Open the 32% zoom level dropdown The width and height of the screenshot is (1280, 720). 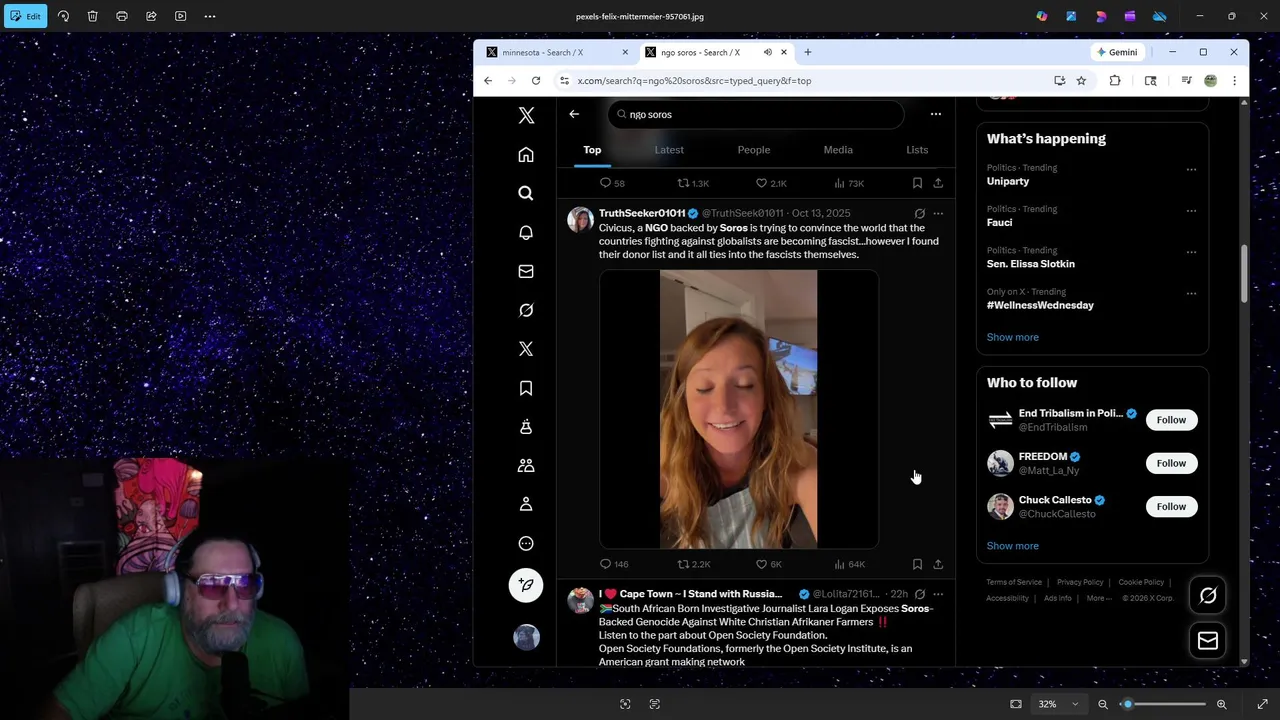tap(1058, 704)
